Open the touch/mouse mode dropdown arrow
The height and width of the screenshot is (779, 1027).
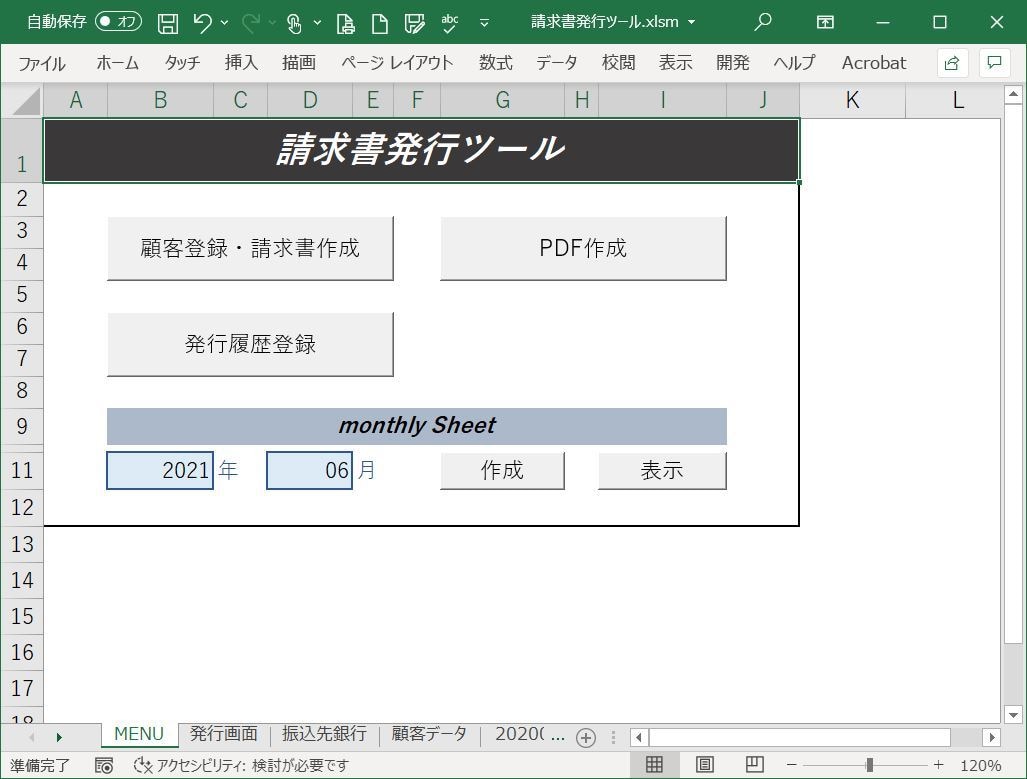pos(318,23)
